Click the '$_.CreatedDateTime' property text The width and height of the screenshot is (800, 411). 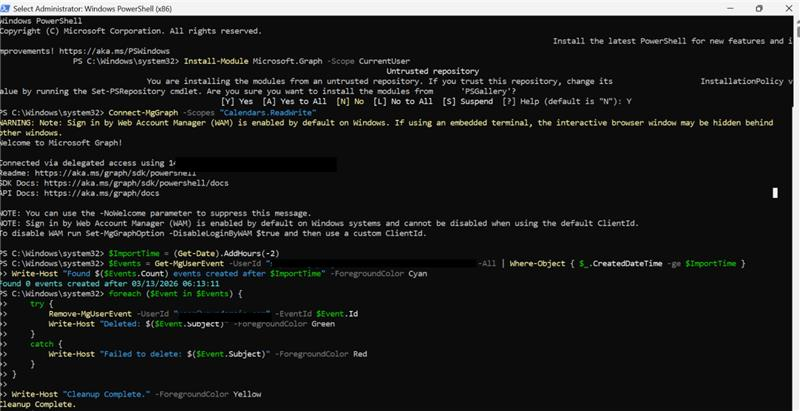tap(621, 264)
